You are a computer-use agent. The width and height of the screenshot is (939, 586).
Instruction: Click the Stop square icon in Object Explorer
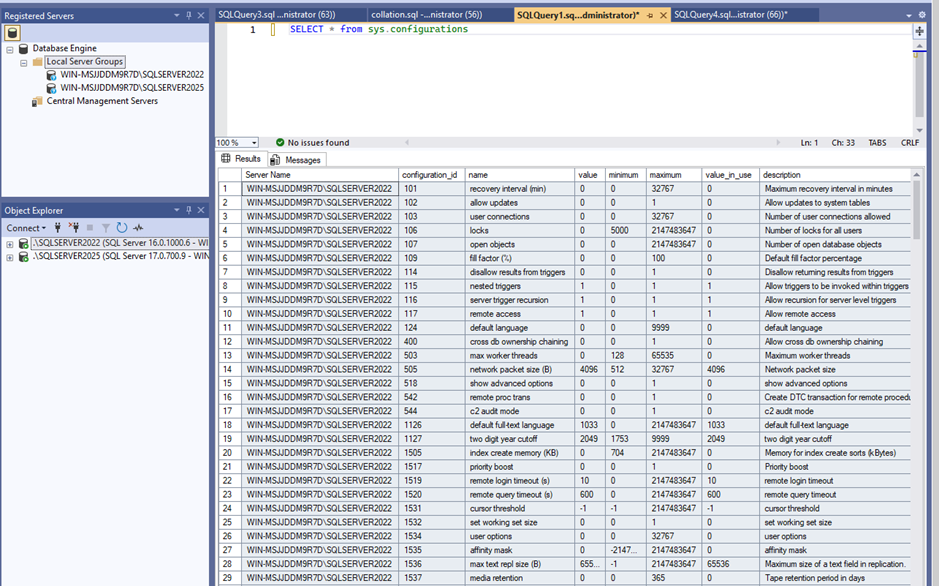pos(90,227)
